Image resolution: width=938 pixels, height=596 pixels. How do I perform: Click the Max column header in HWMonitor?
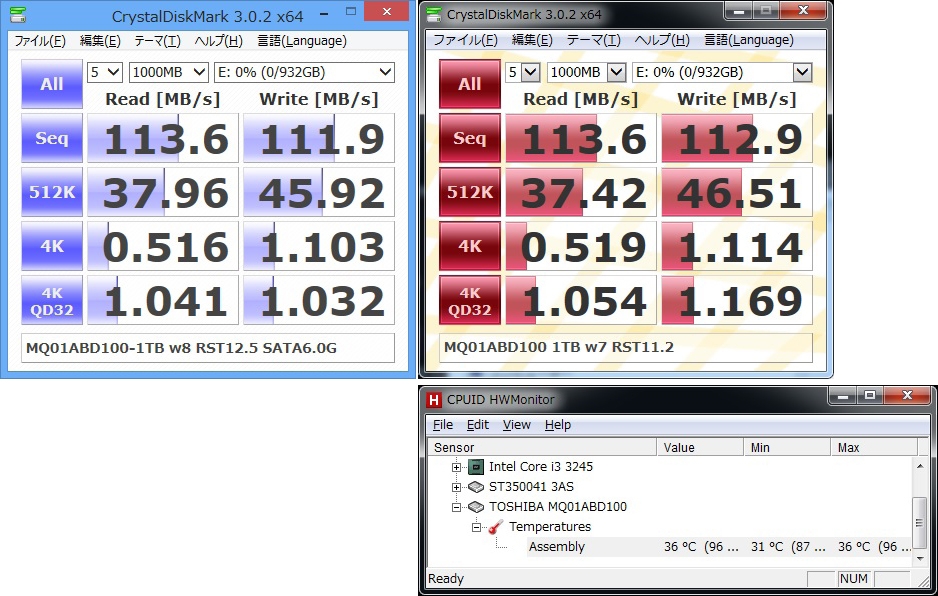coord(874,448)
